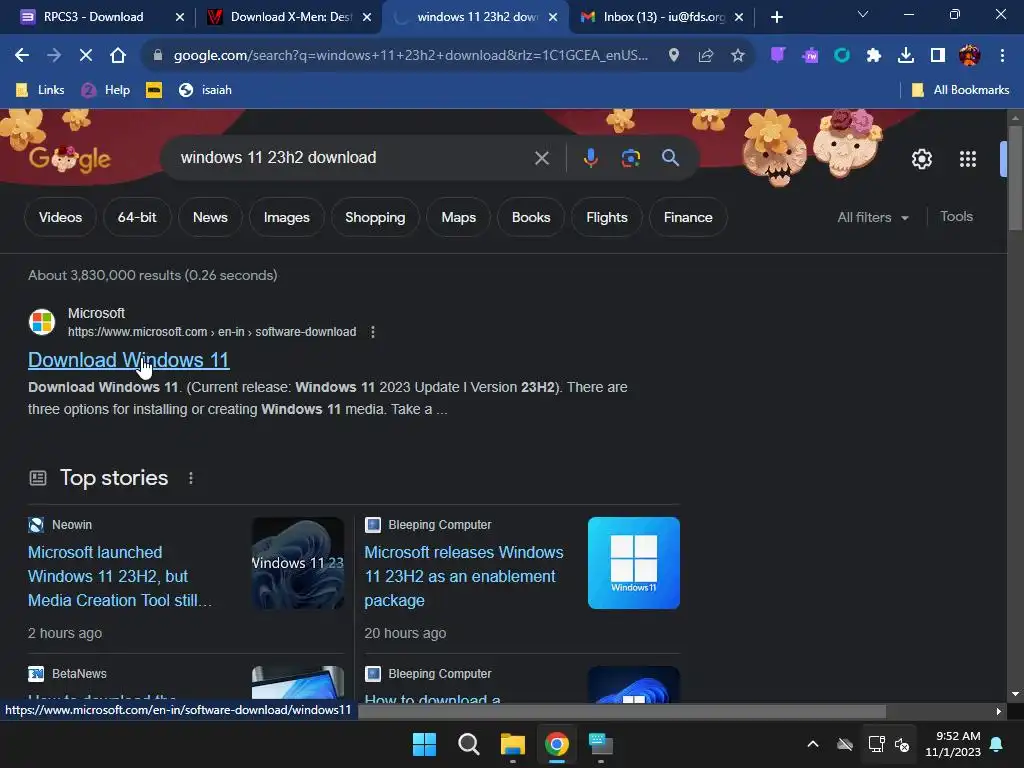Click the forward navigation arrow
The image size is (1024, 768).
click(54, 56)
